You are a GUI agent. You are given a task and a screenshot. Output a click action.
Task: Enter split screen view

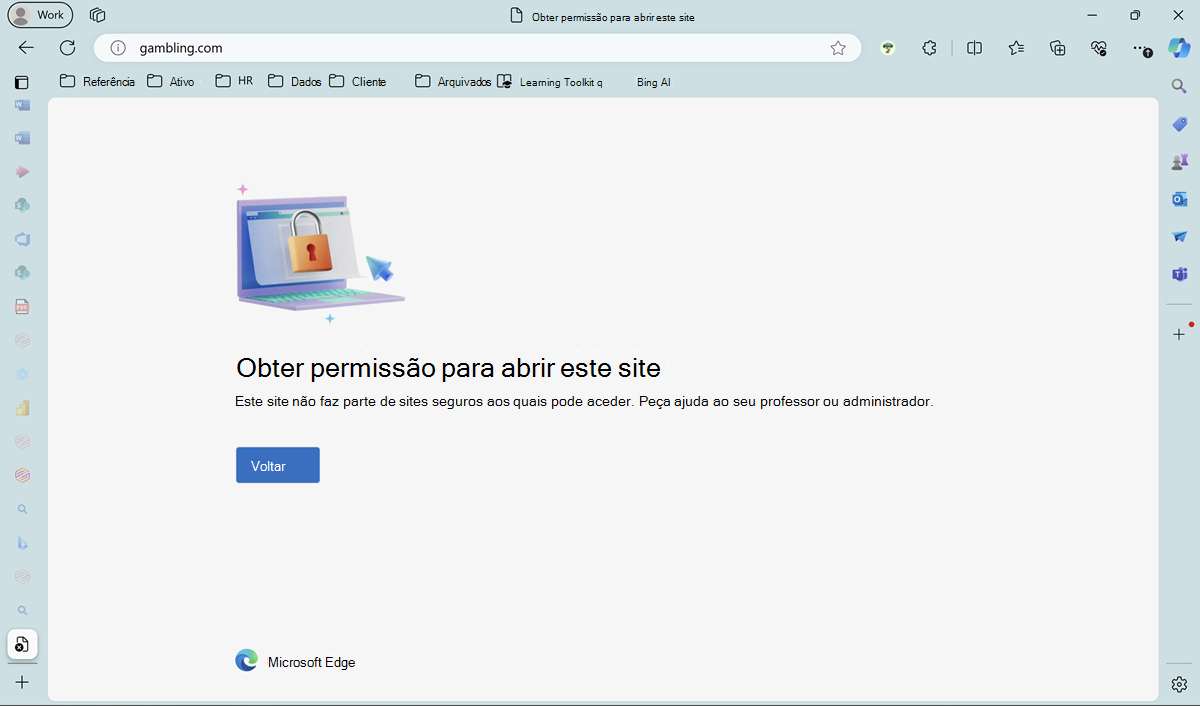[974, 48]
